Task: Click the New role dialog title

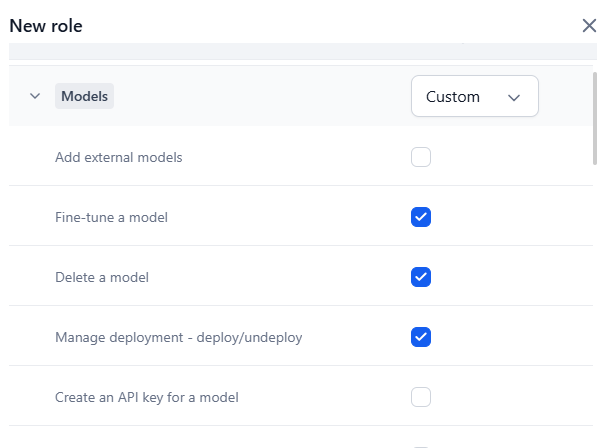Action: 46,26
